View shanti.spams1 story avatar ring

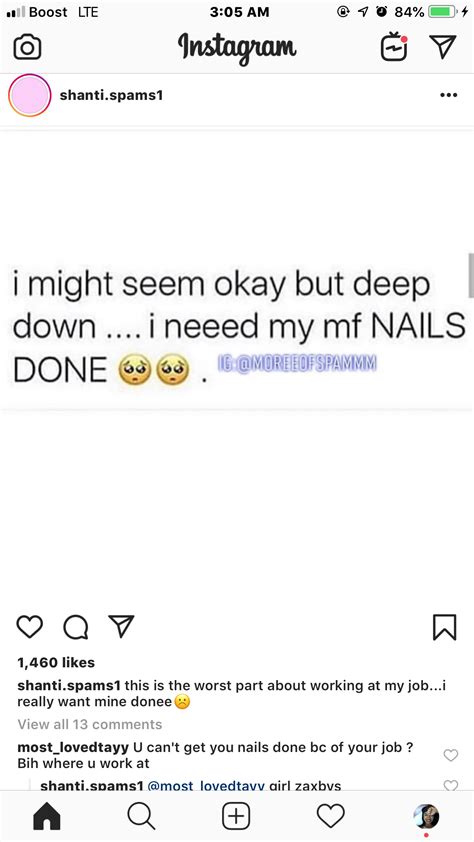30,96
